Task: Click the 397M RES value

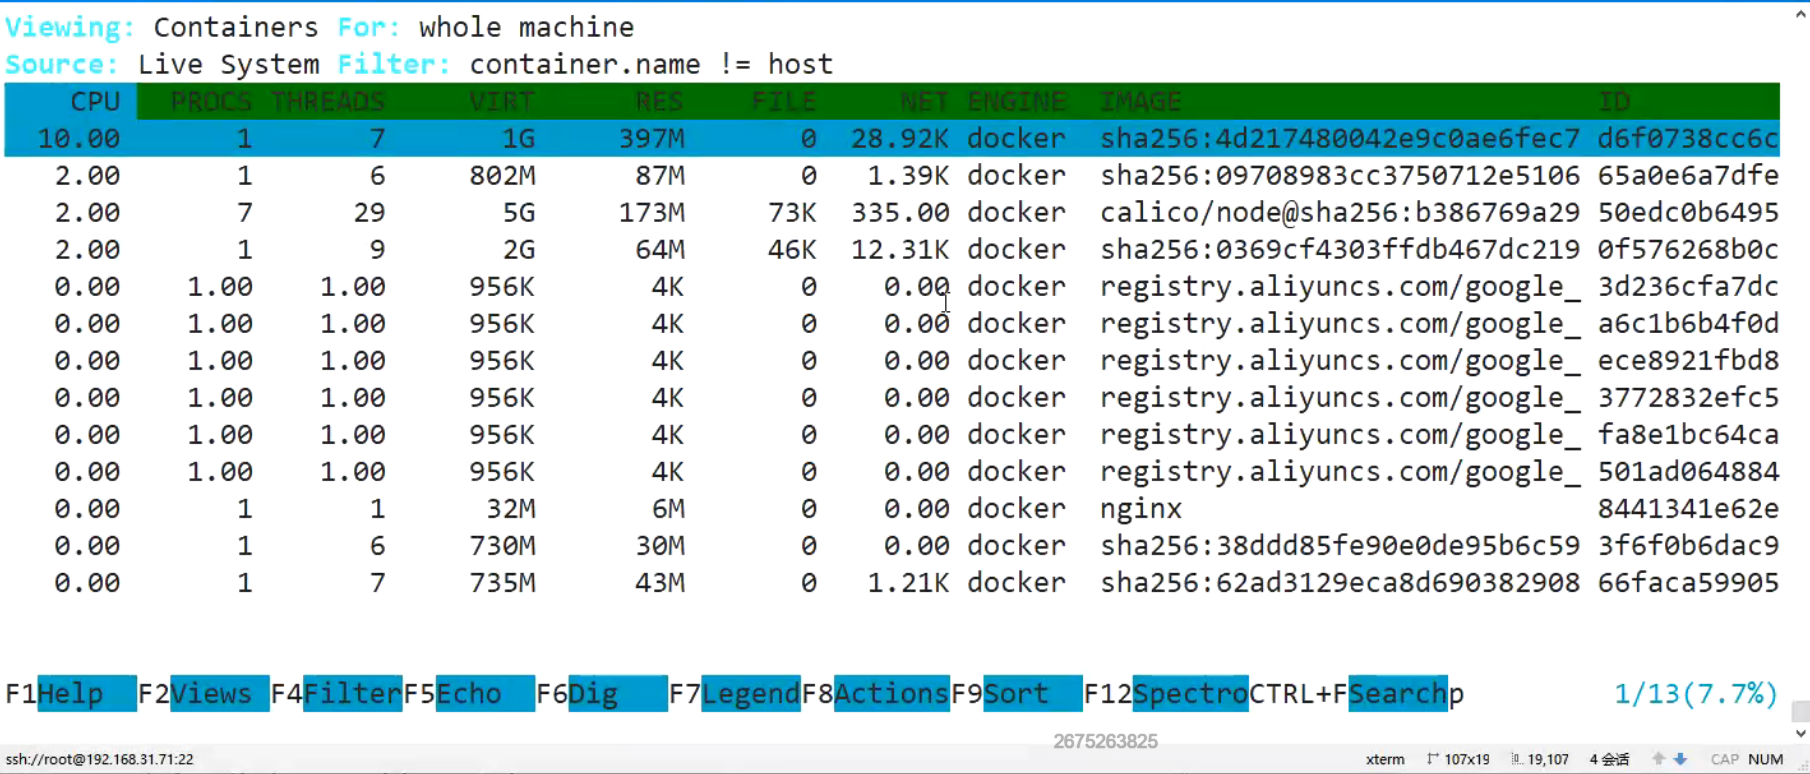Action: pos(651,138)
